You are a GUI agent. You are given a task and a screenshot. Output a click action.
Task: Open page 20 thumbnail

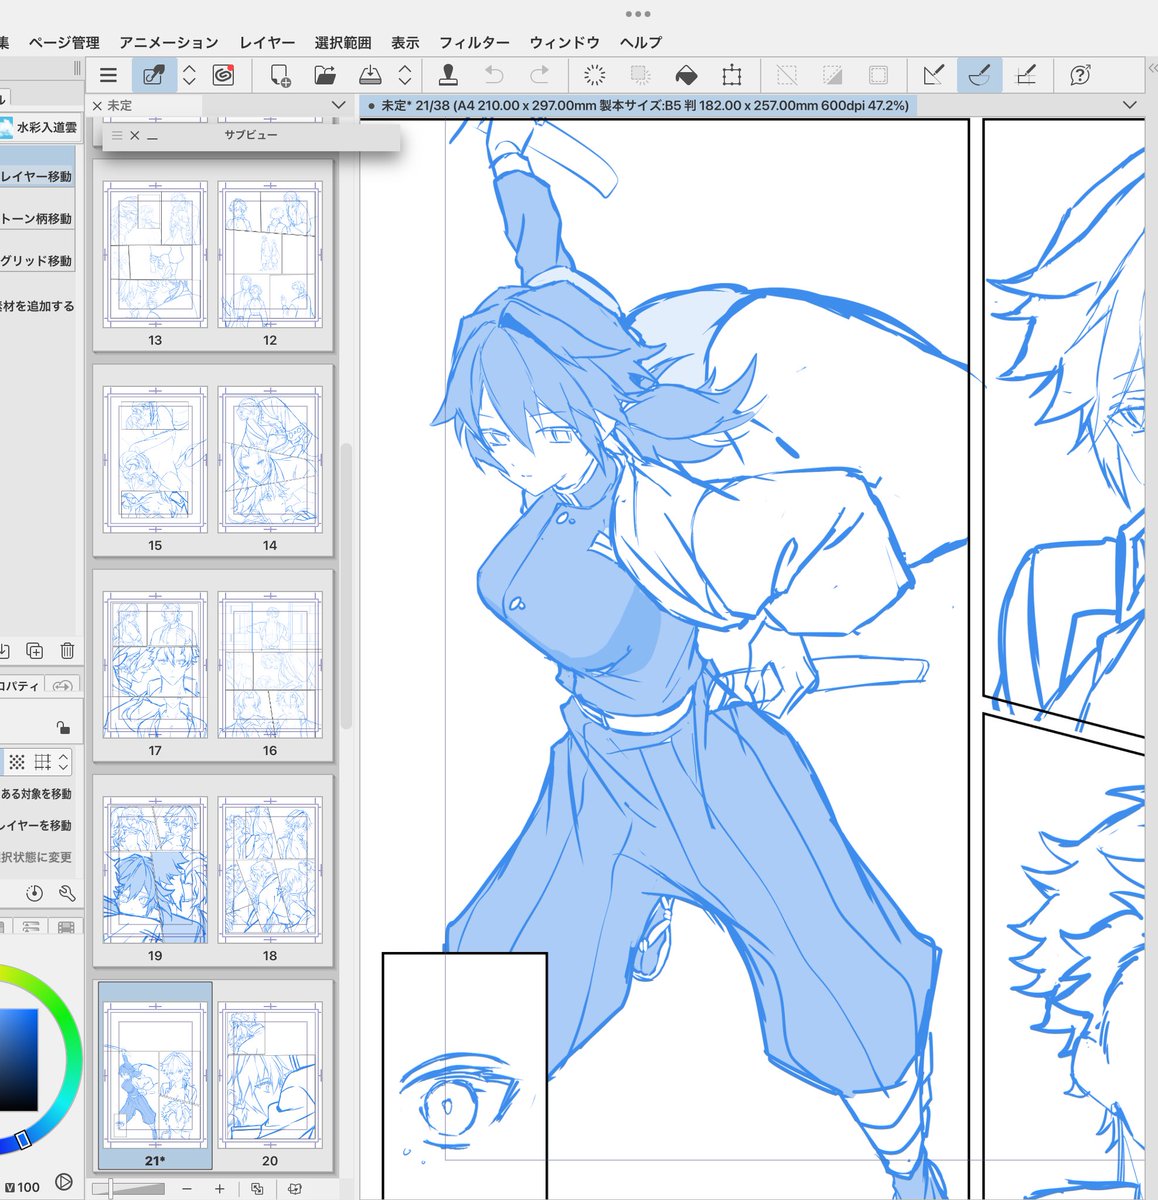pyautogui.click(x=270, y=1075)
